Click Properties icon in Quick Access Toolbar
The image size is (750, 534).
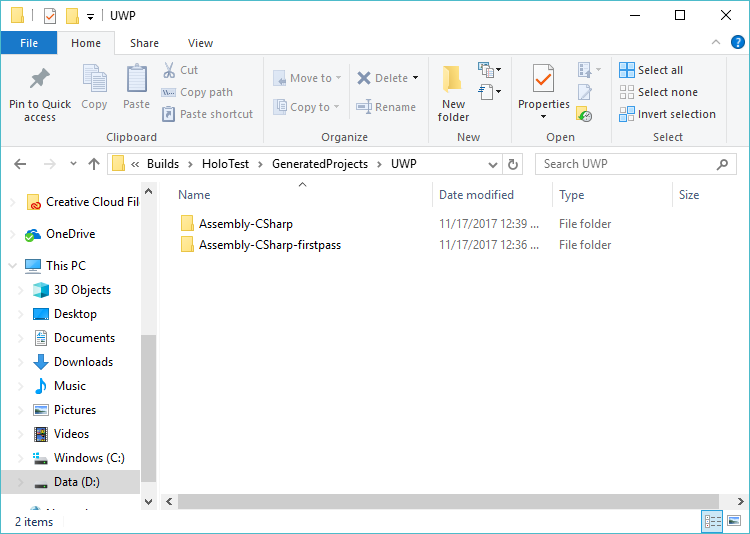point(50,16)
